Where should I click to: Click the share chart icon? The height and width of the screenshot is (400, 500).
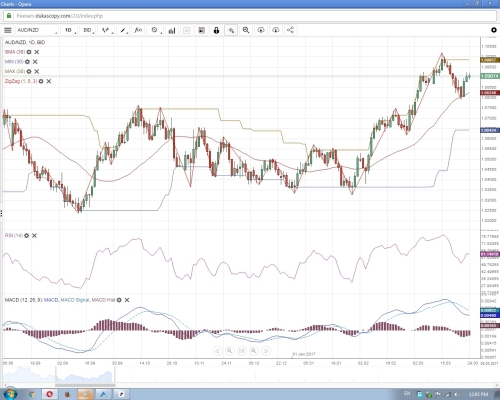[x=290, y=30]
